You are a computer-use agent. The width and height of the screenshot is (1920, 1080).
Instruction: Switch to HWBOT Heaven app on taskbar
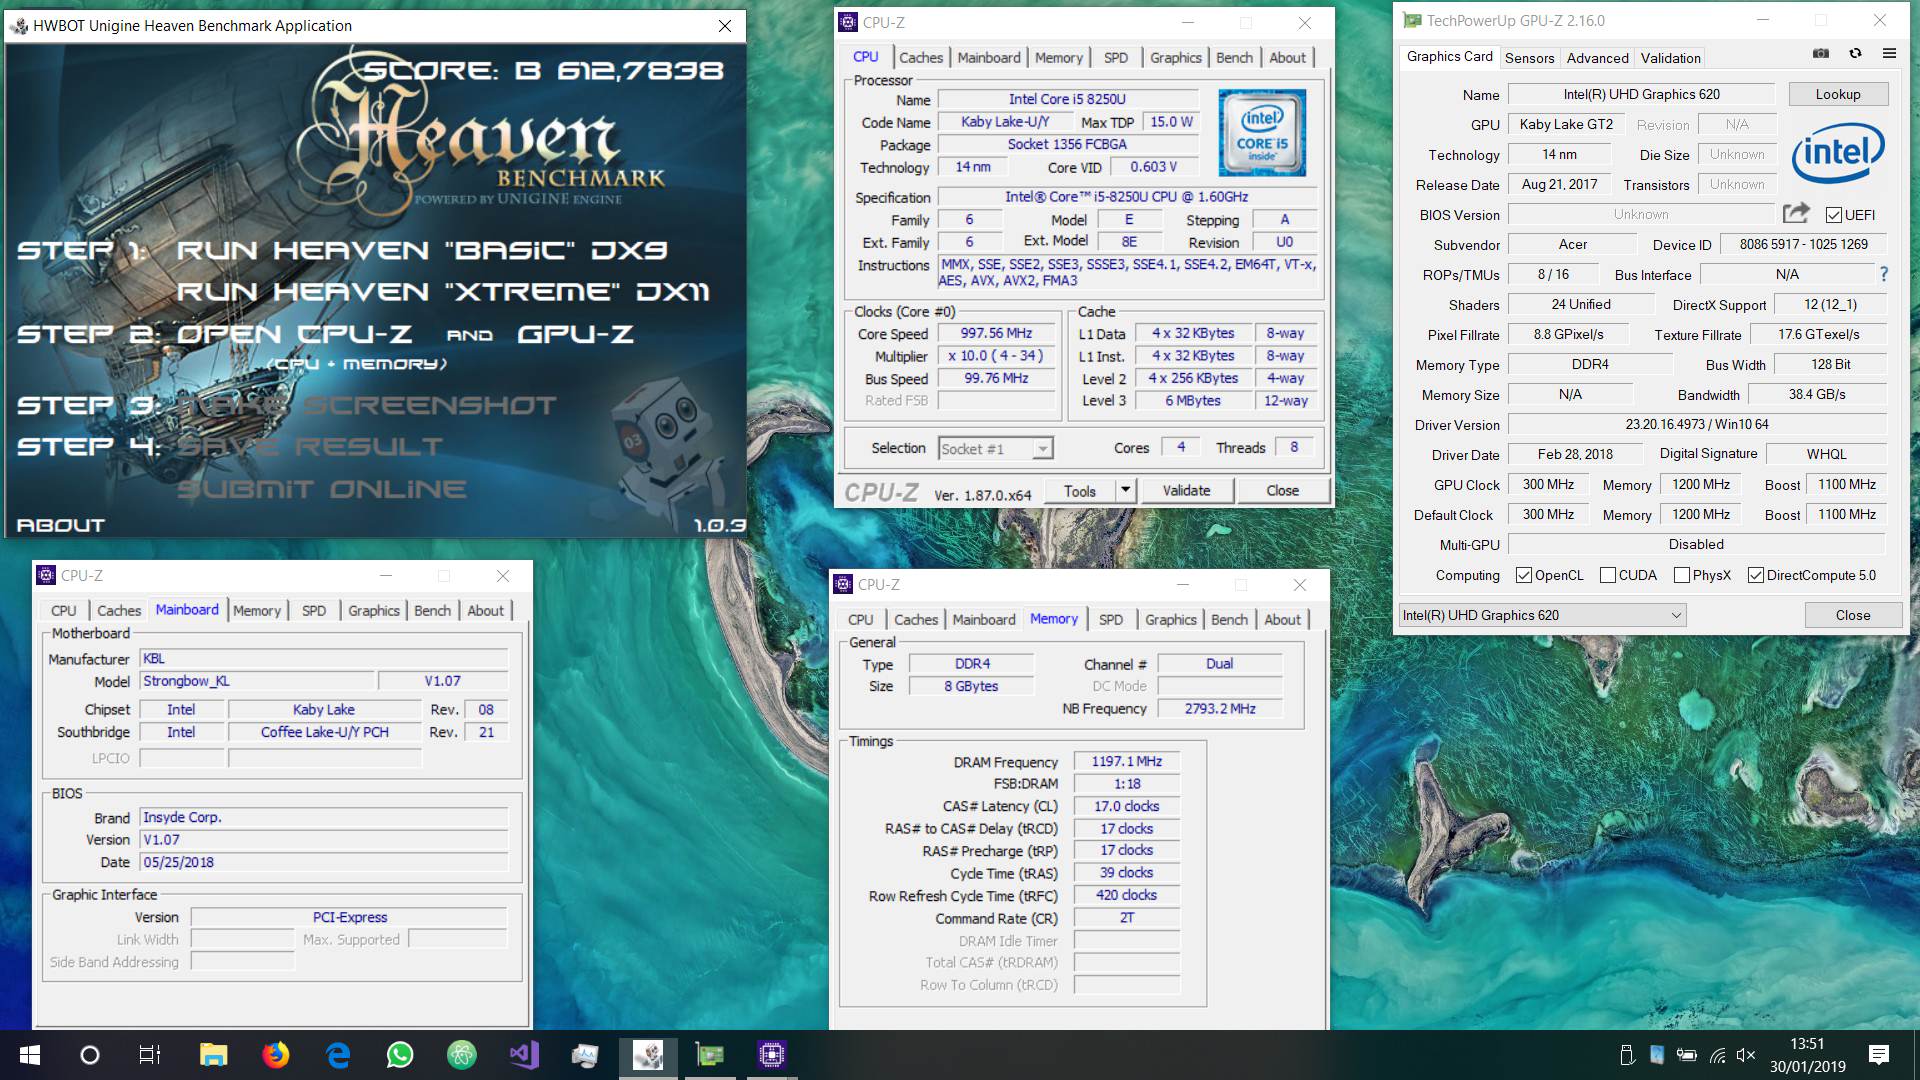coord(647,1055)
